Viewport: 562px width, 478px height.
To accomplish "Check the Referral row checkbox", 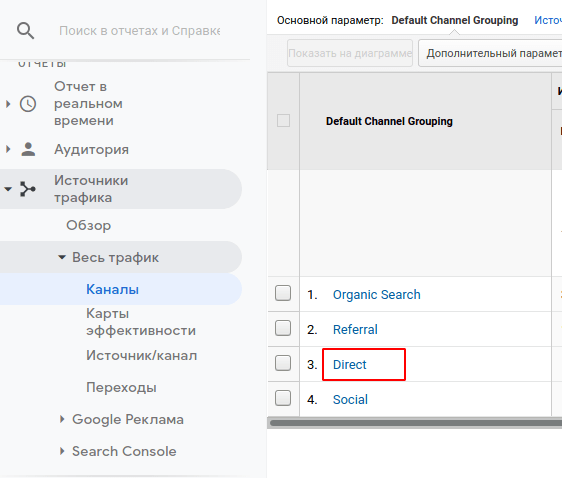I will (283, 328).
